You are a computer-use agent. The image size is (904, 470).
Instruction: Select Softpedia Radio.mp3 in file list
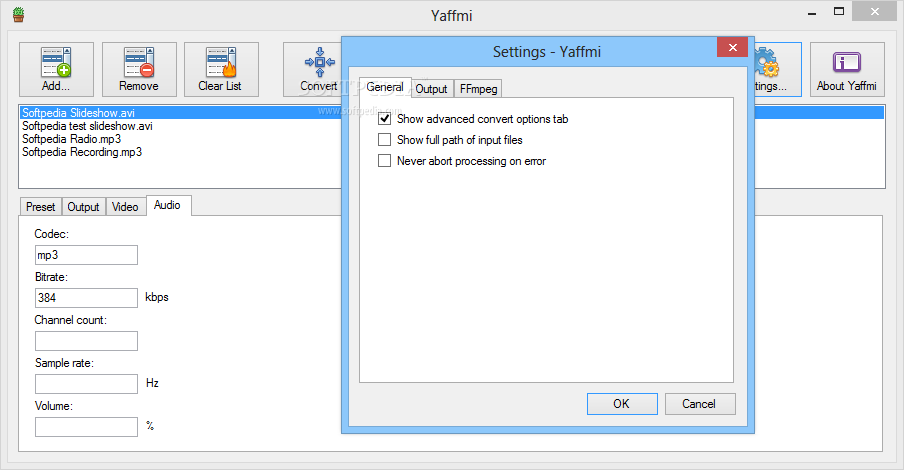180,139
